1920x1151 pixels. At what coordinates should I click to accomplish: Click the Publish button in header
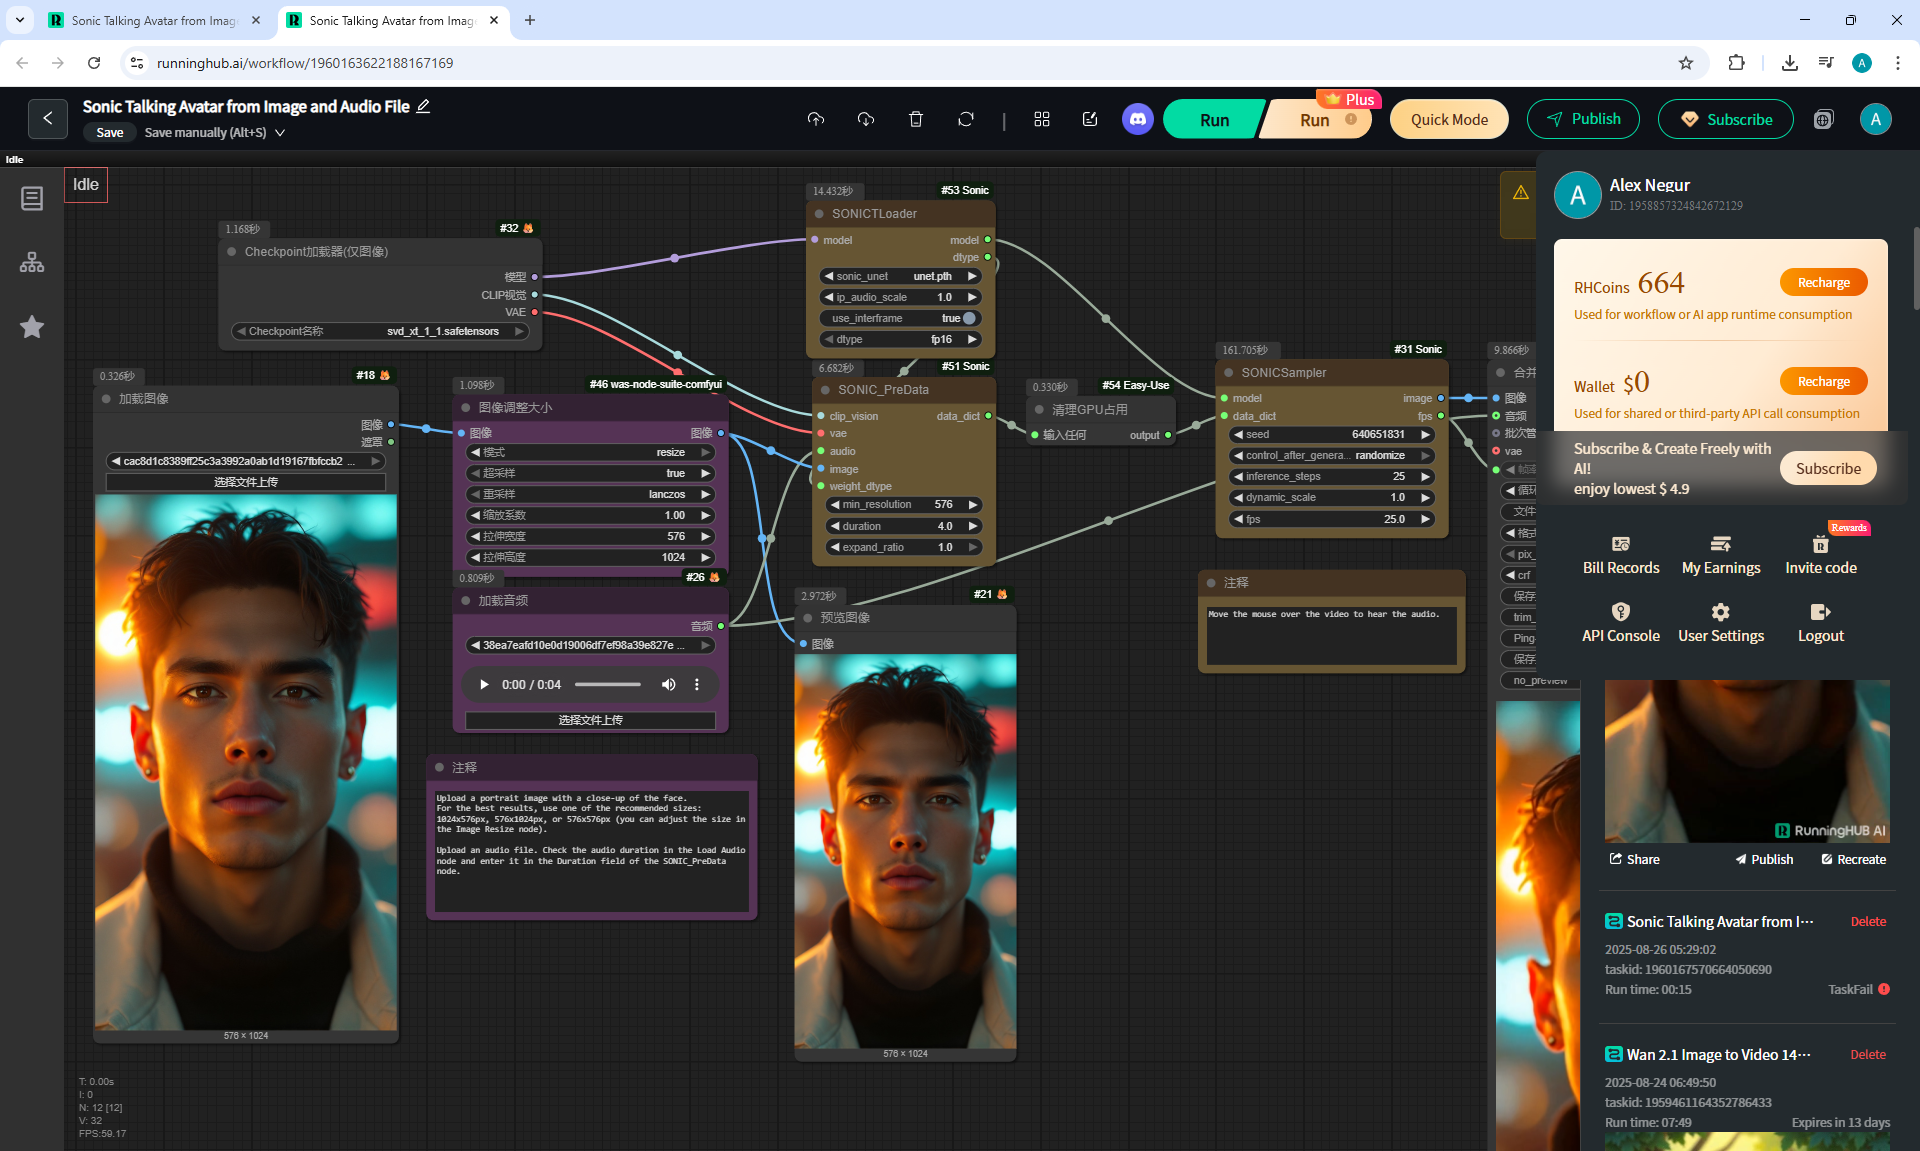pyautogui.click(x=1583, y=119)
